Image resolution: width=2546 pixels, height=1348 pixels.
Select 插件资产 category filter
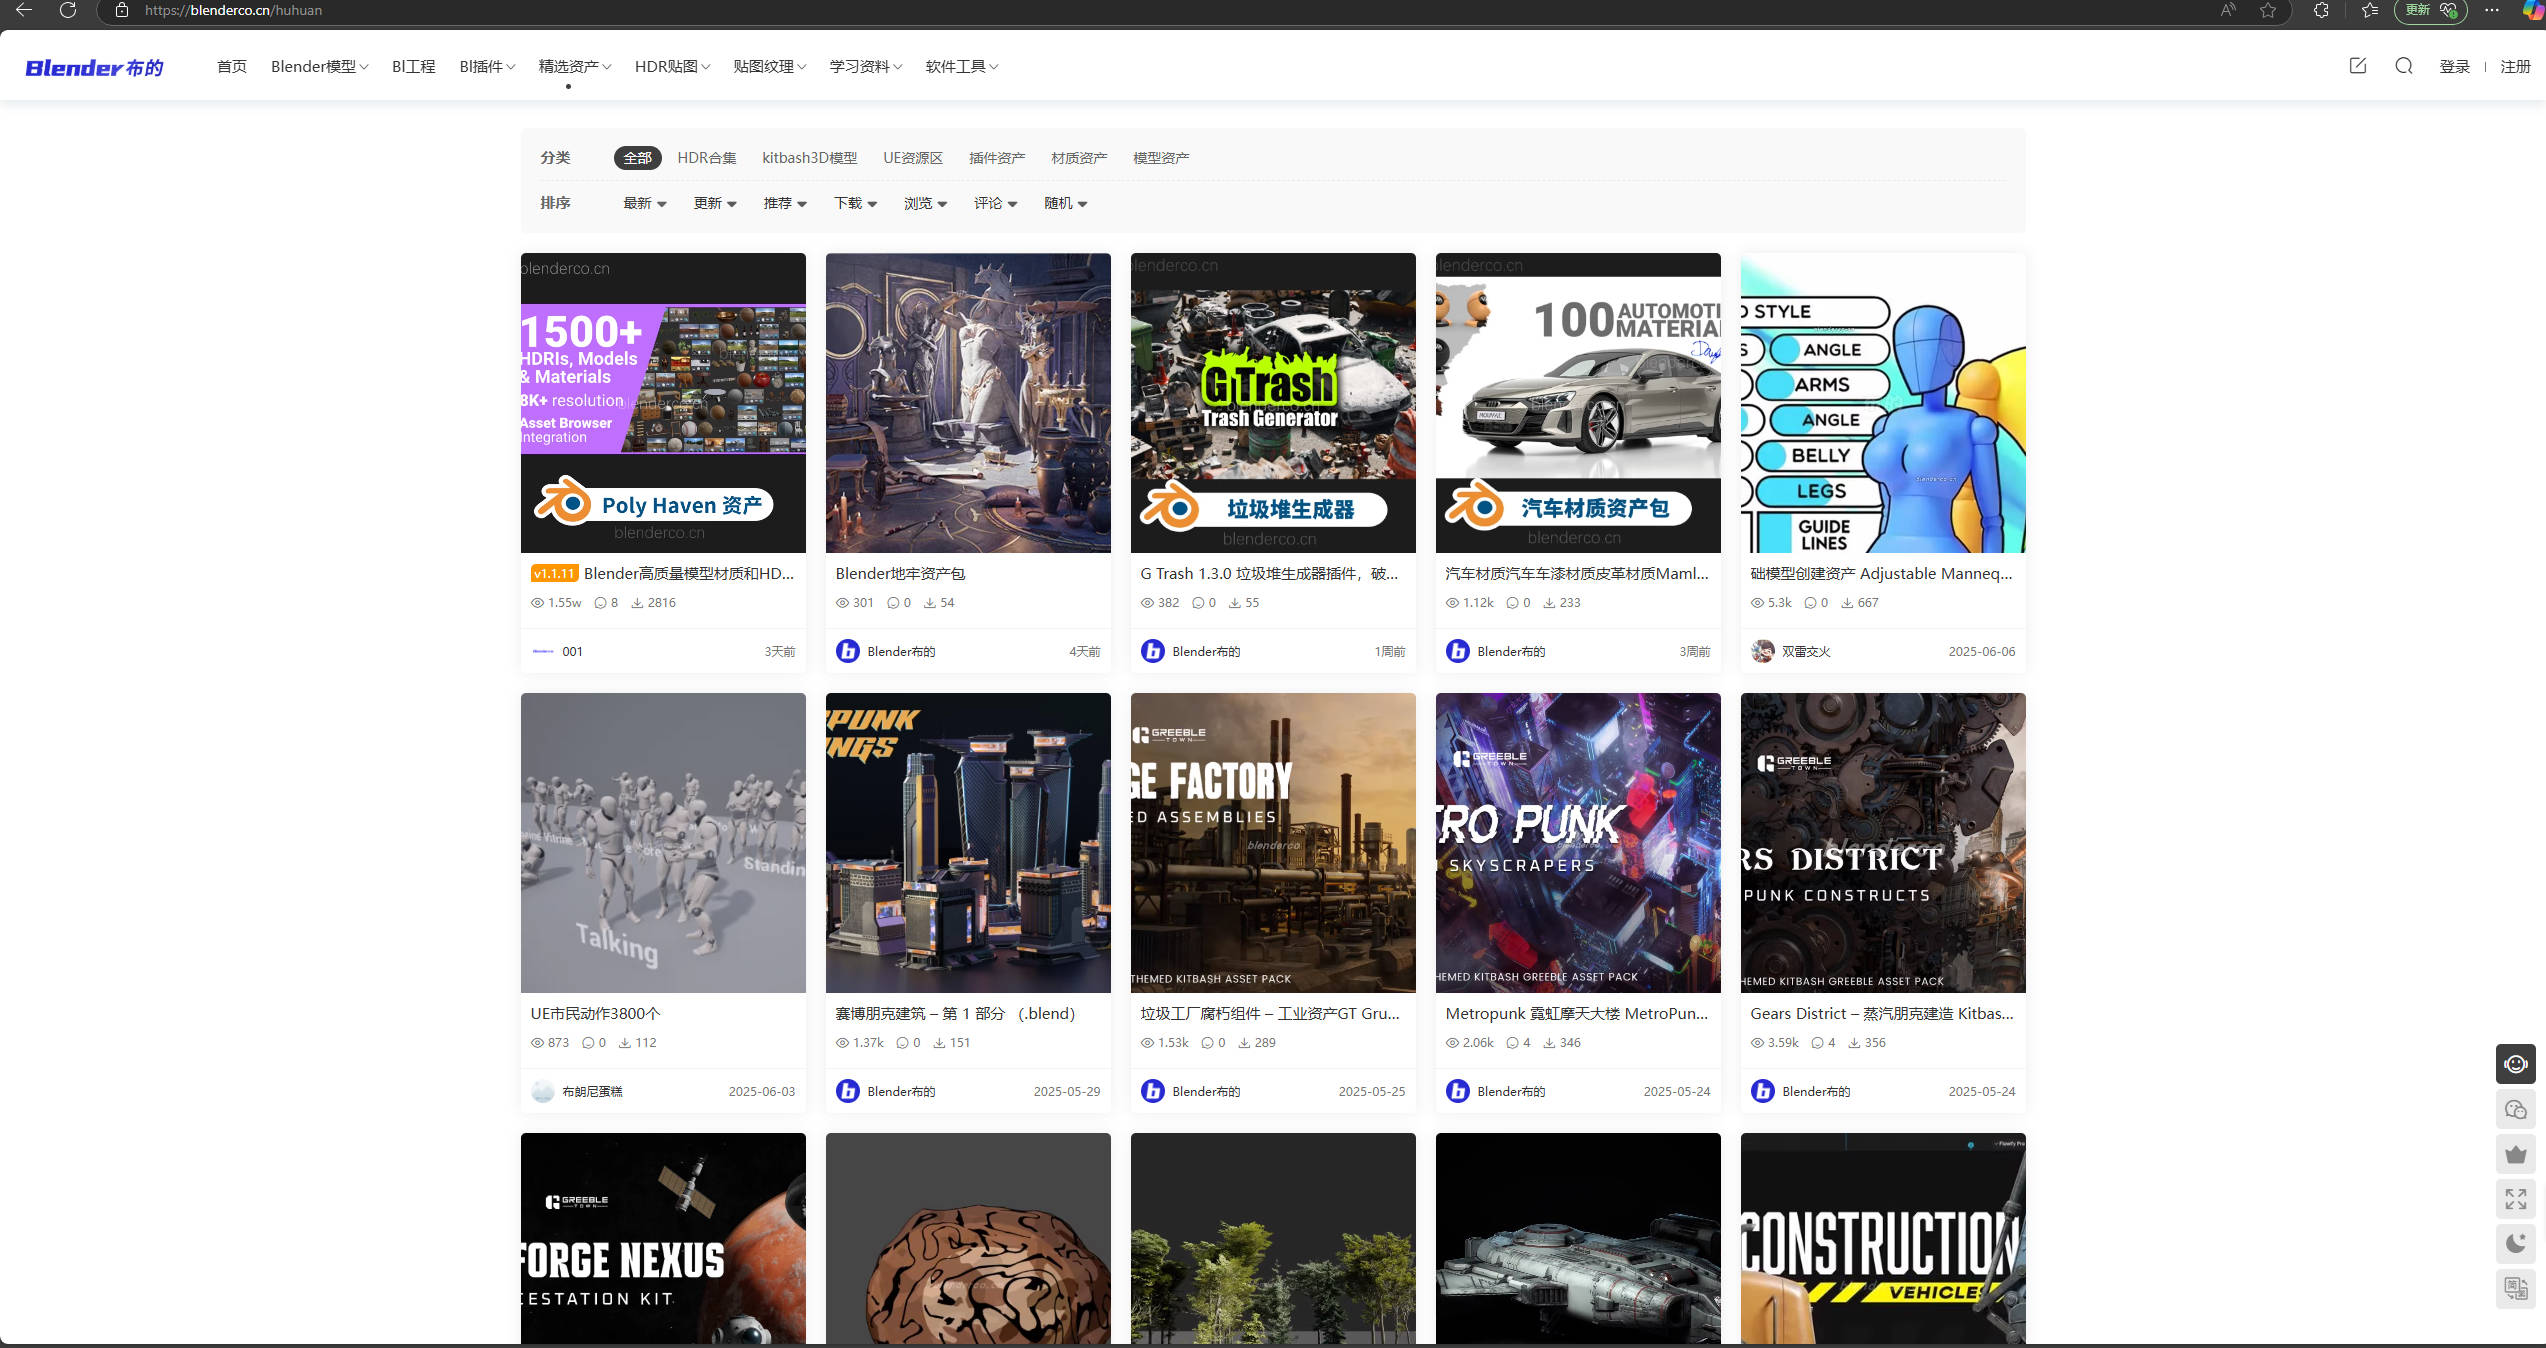[996, 158]
